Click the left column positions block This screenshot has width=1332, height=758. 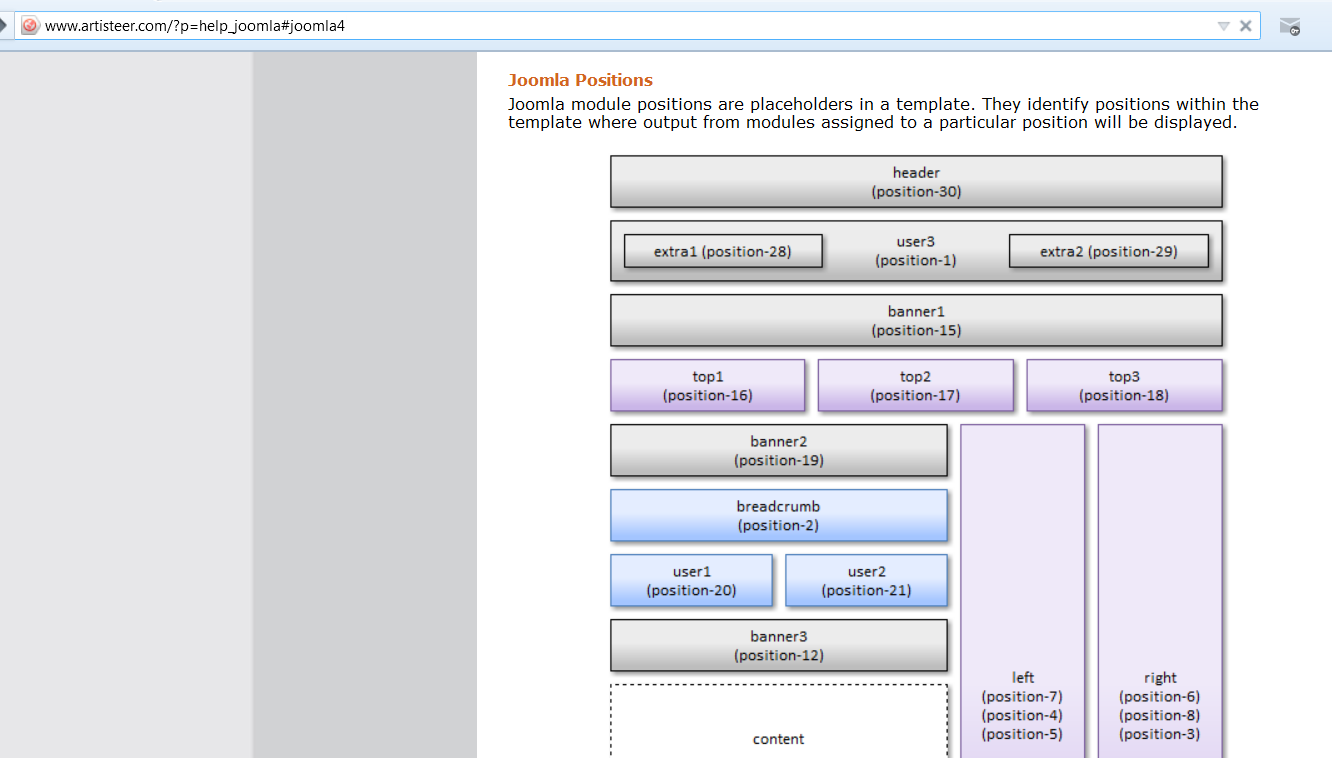[1023, 591]
